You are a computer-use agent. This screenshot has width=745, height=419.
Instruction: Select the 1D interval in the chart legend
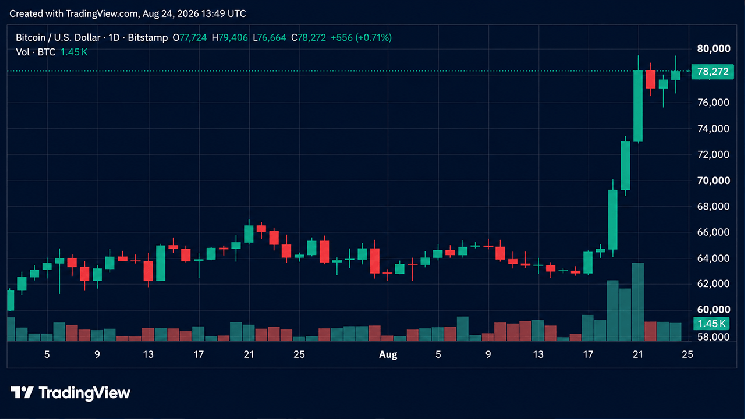click(x=114, y=38)
